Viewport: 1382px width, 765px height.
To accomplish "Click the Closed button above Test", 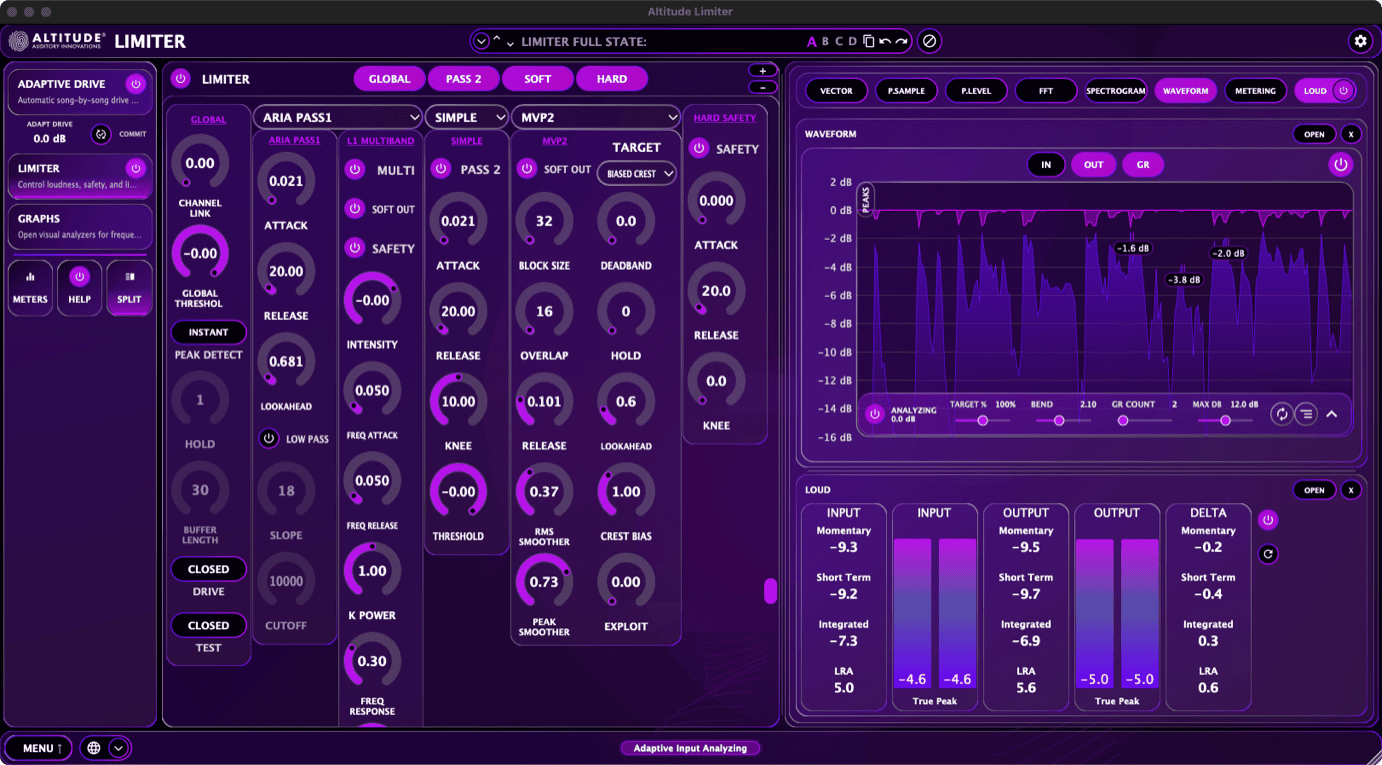I will point(208,625).
